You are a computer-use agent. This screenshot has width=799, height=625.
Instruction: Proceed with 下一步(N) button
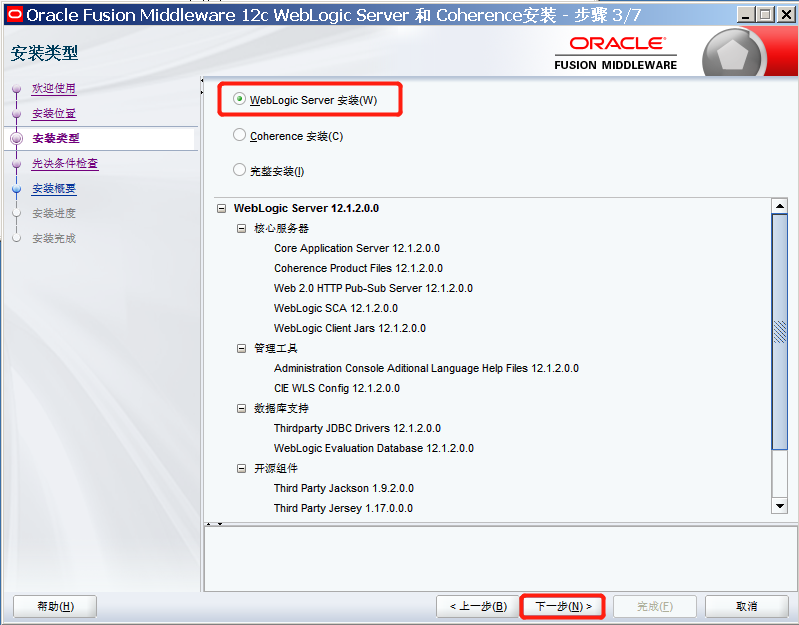563,606
